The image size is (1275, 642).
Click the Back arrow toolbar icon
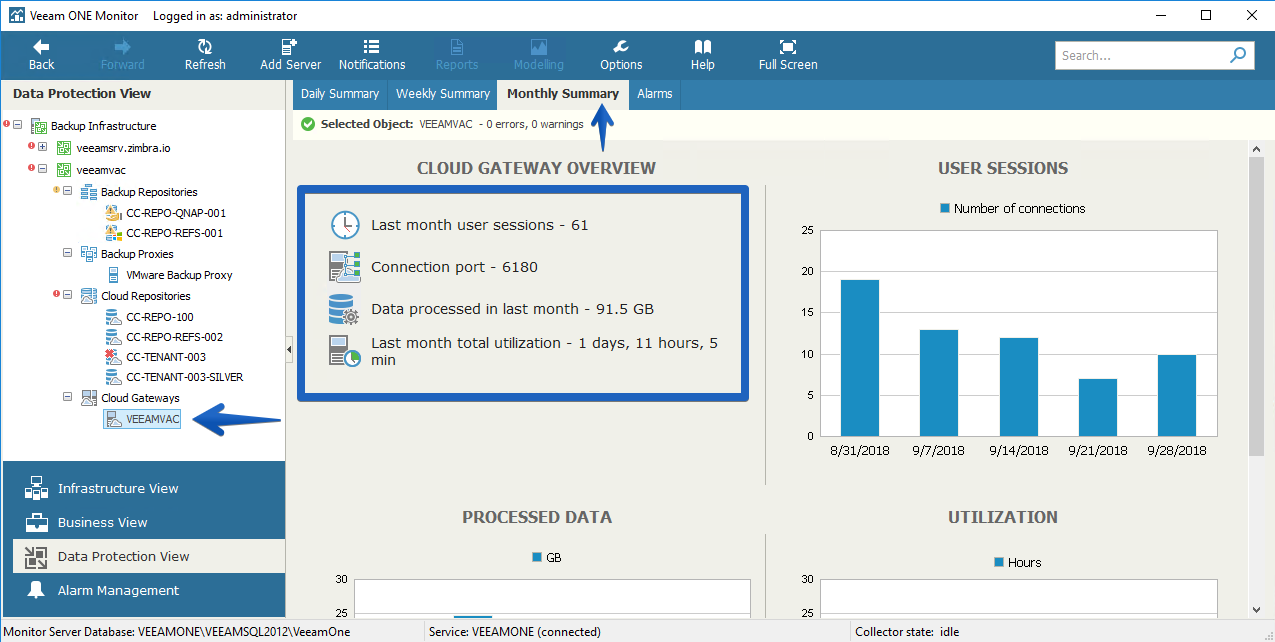(x=41, y=46)
